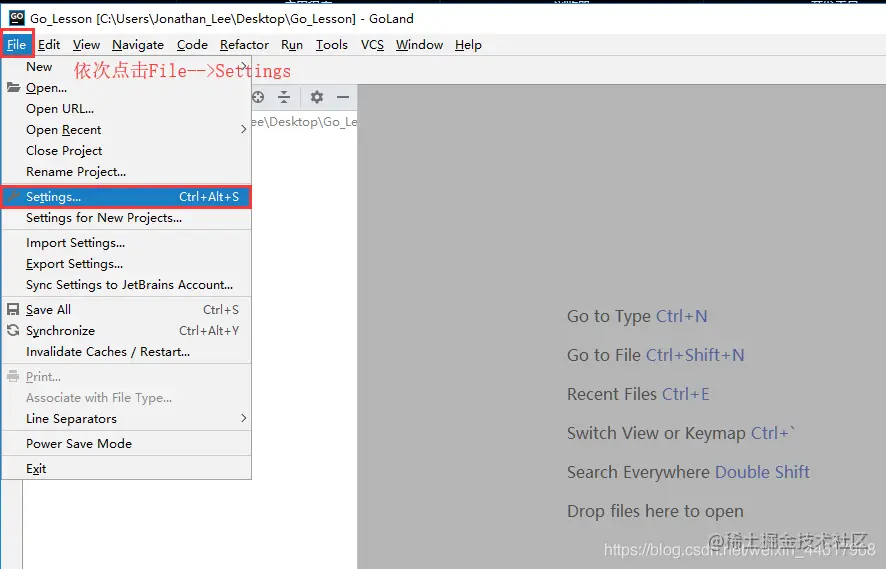Click the Go to Type Ctrl+N hint

(637, 316)
